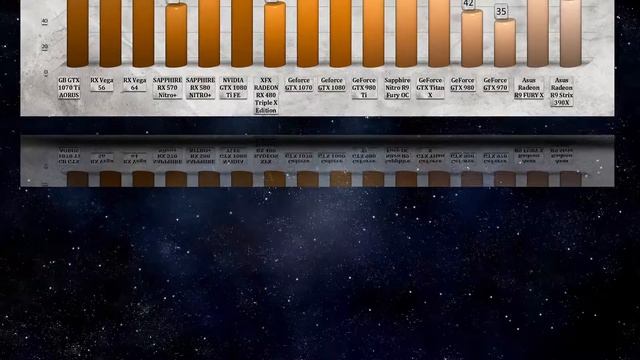Click the Asus Radeon R9 Strix 390X bar
640x360 pixels.
[x=571, y=33]
